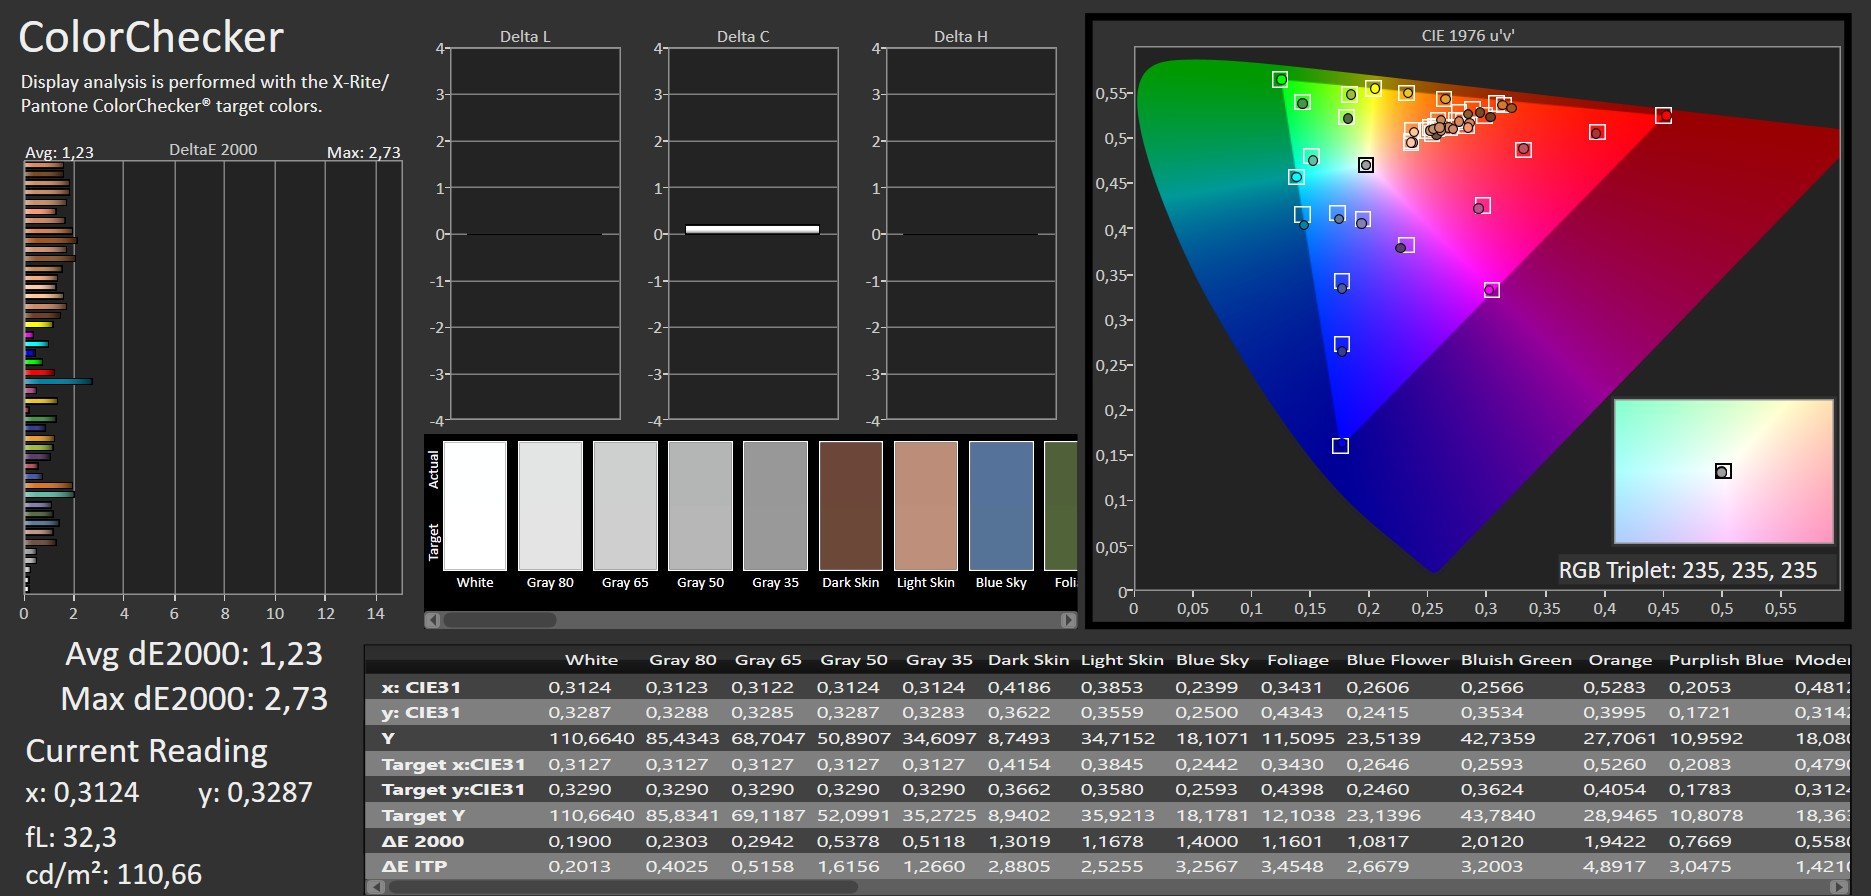Screen dimensions: 1871x896
Task: Select the White color swatch
Action: click(x=475, y=506)
